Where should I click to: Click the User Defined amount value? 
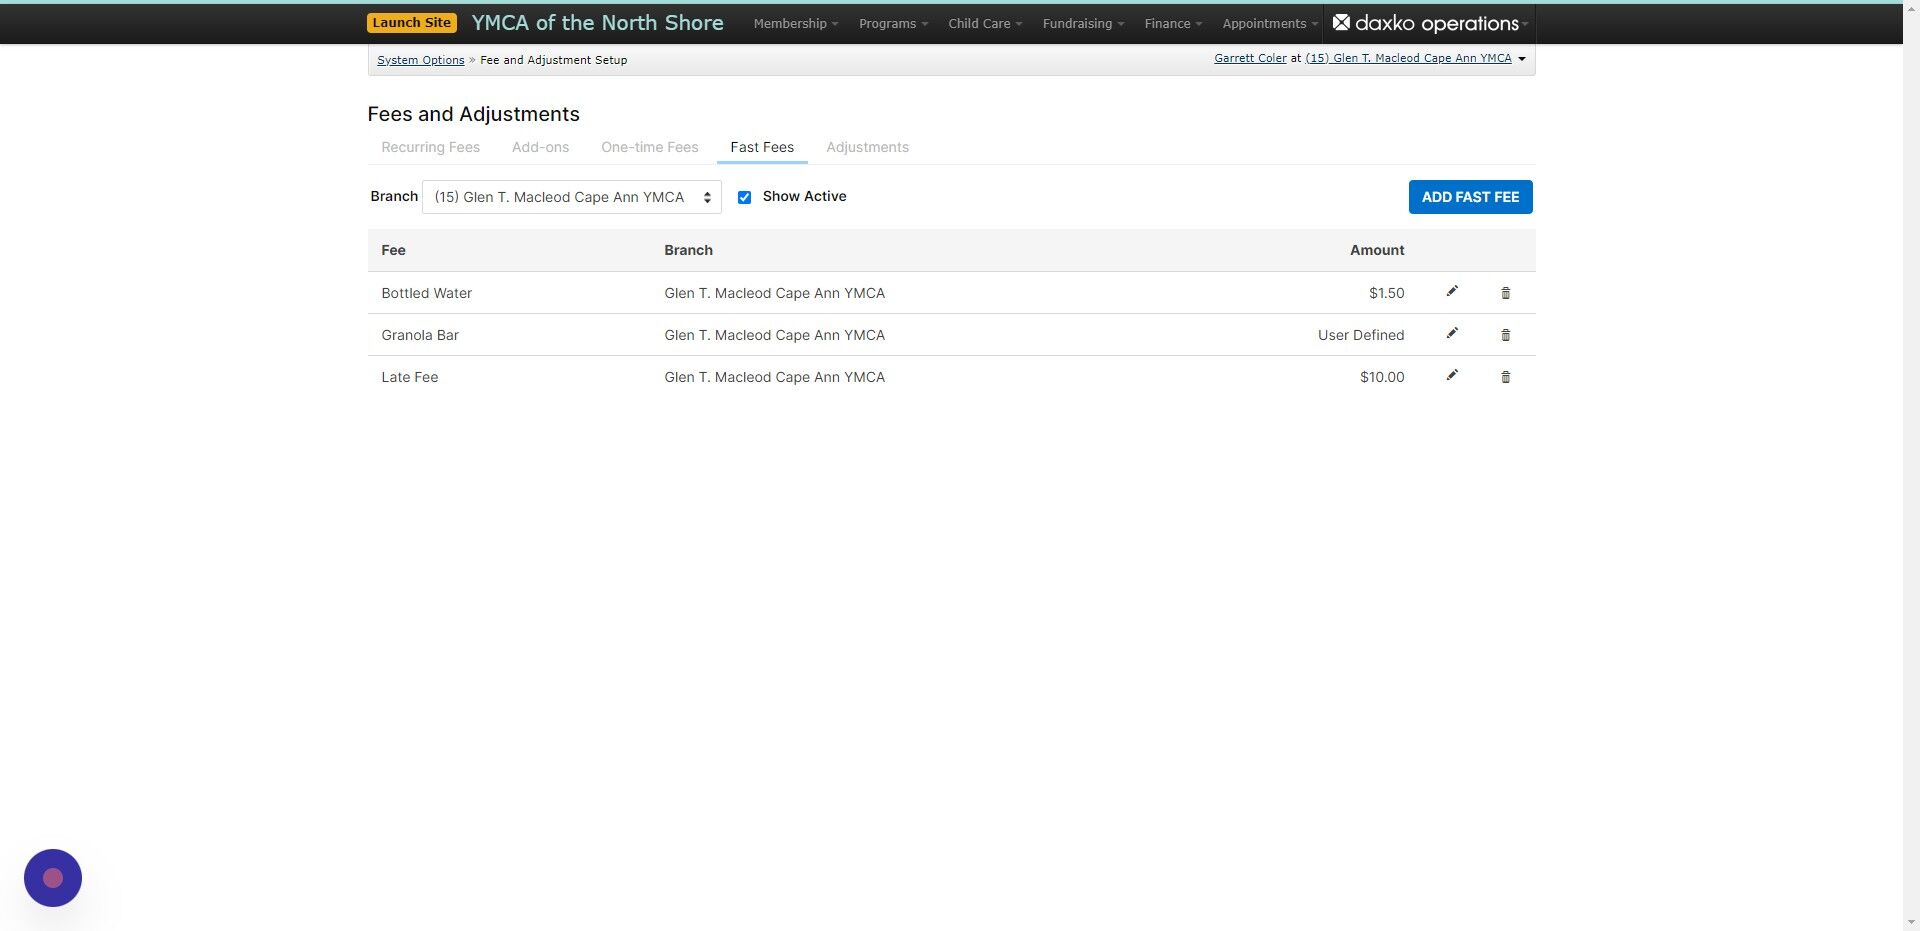coord(1361,335)
